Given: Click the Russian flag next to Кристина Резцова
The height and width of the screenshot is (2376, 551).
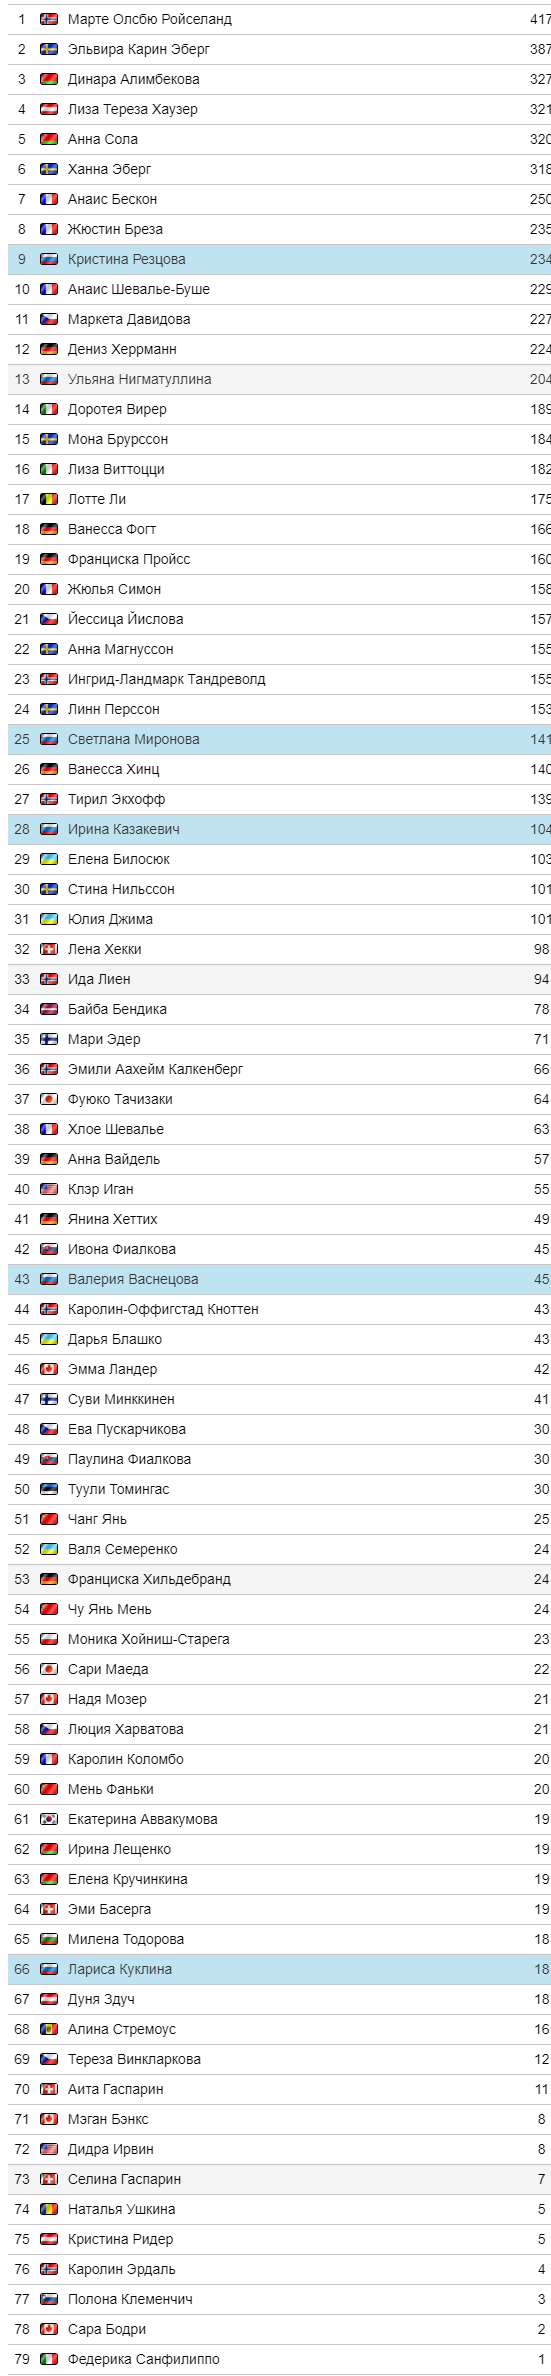Looking at the screenshot, I should [49, 259].
